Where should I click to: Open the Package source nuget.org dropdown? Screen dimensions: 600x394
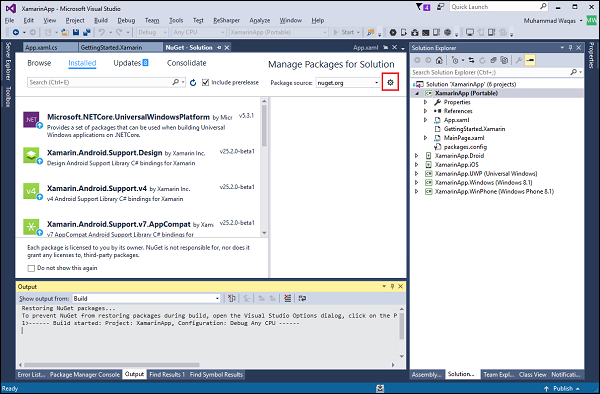pyautogui.click(x=347, y=83)
